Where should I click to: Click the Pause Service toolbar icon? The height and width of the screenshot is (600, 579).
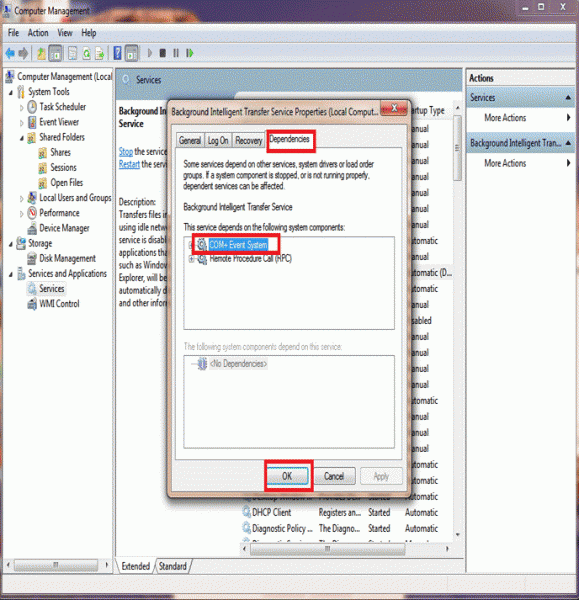click(176, 53)
